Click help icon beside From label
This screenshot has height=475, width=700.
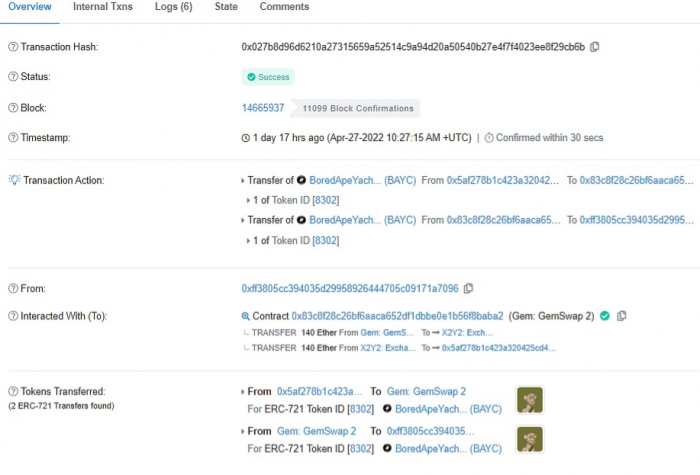coord(13,289)
